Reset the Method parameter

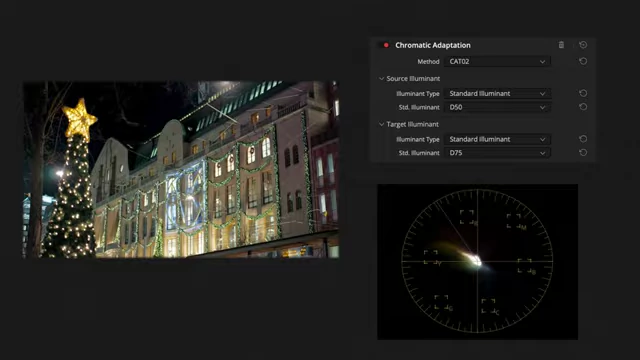583,61
